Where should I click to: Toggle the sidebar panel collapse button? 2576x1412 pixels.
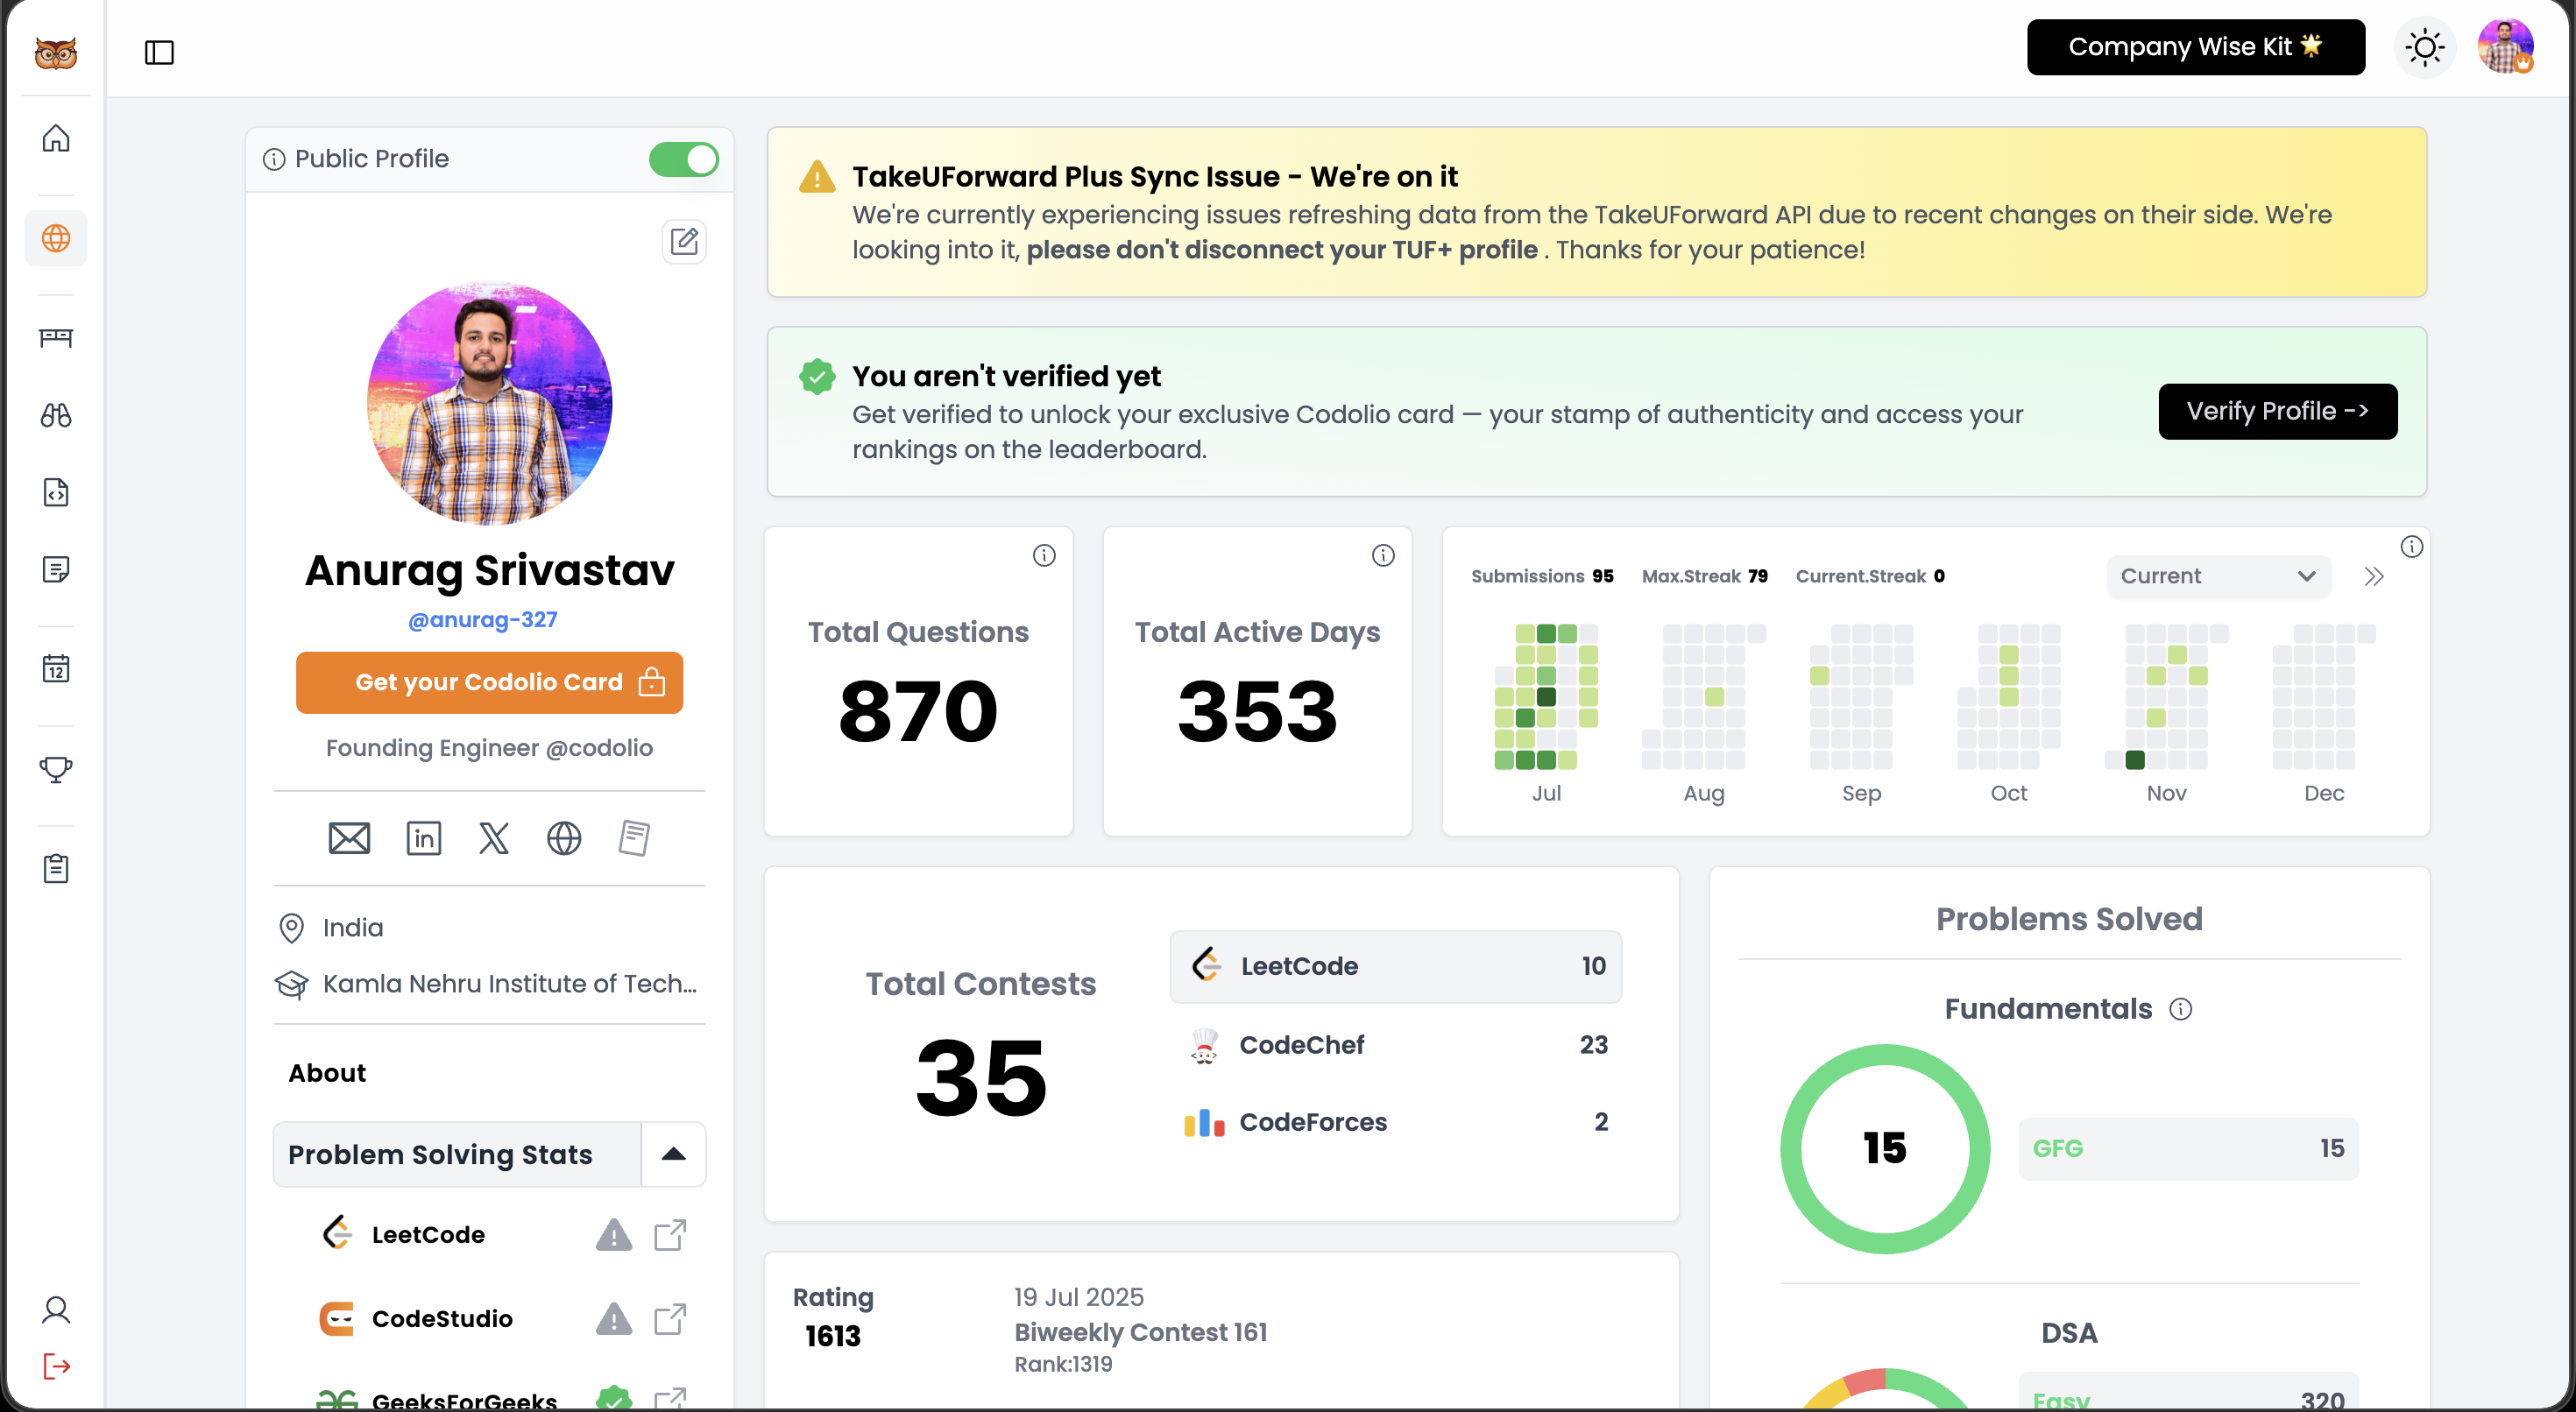tap(159, 52)
